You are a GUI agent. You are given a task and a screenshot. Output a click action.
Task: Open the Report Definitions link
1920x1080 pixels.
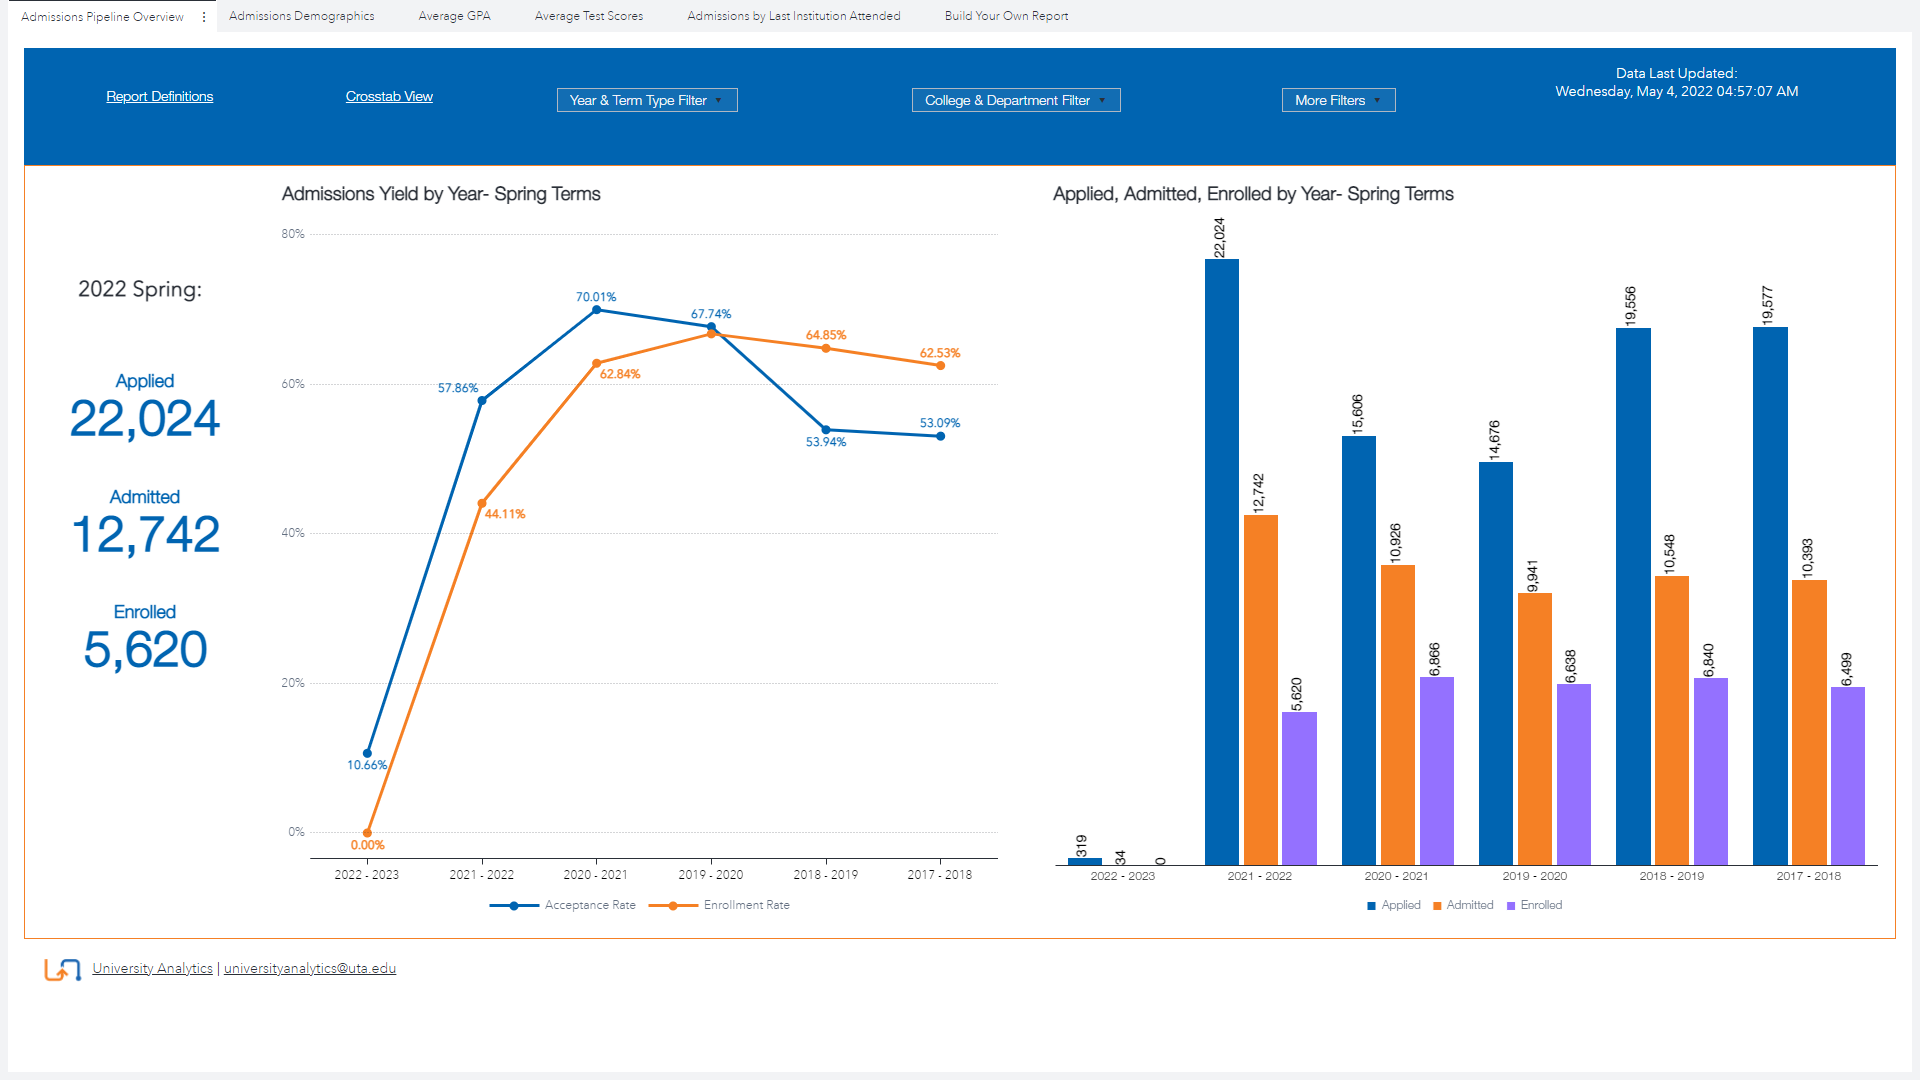pyautogui.click(x=160, y=97)
